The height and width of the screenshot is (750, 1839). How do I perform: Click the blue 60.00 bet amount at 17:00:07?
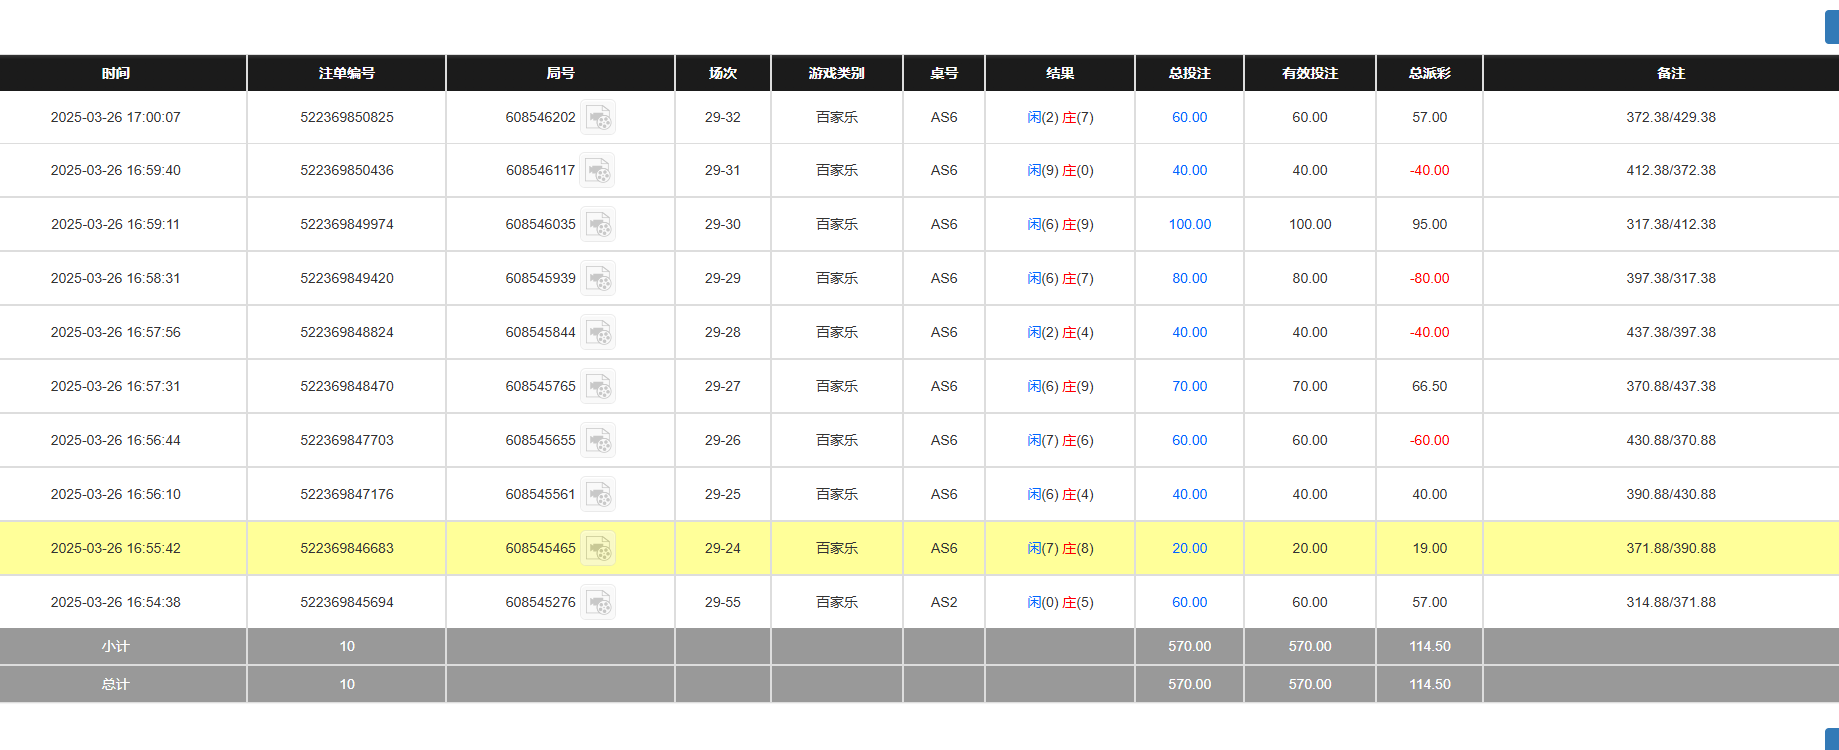(1189, 117)
